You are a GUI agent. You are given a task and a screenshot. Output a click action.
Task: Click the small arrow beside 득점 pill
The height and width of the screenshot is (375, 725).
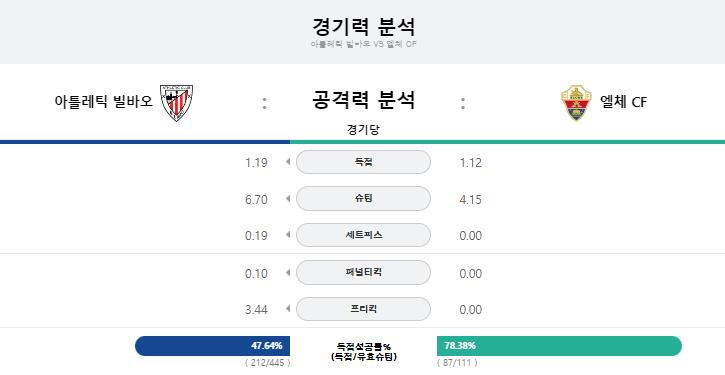click(x=288, y=162)
